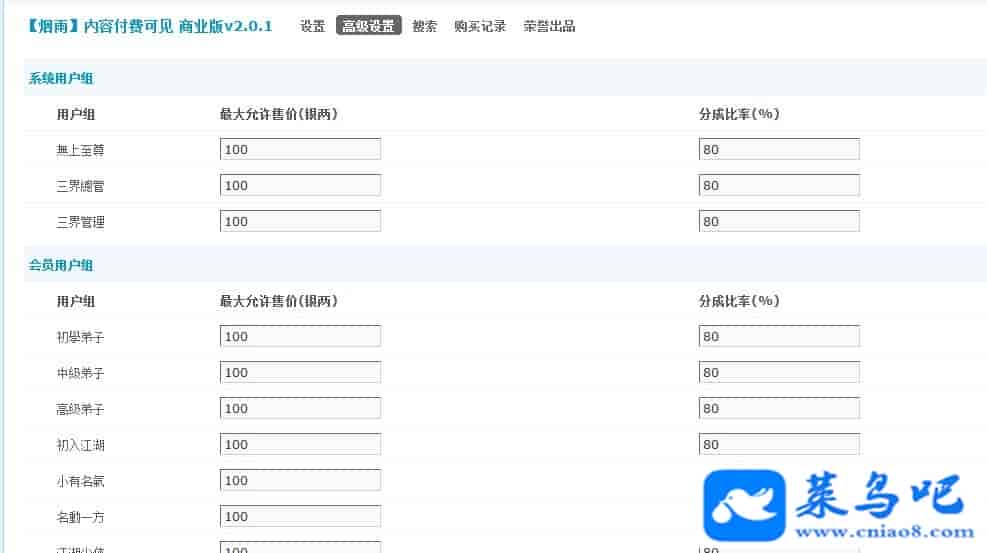Click the max price input for 初入江湖

(x=300, y=445)
